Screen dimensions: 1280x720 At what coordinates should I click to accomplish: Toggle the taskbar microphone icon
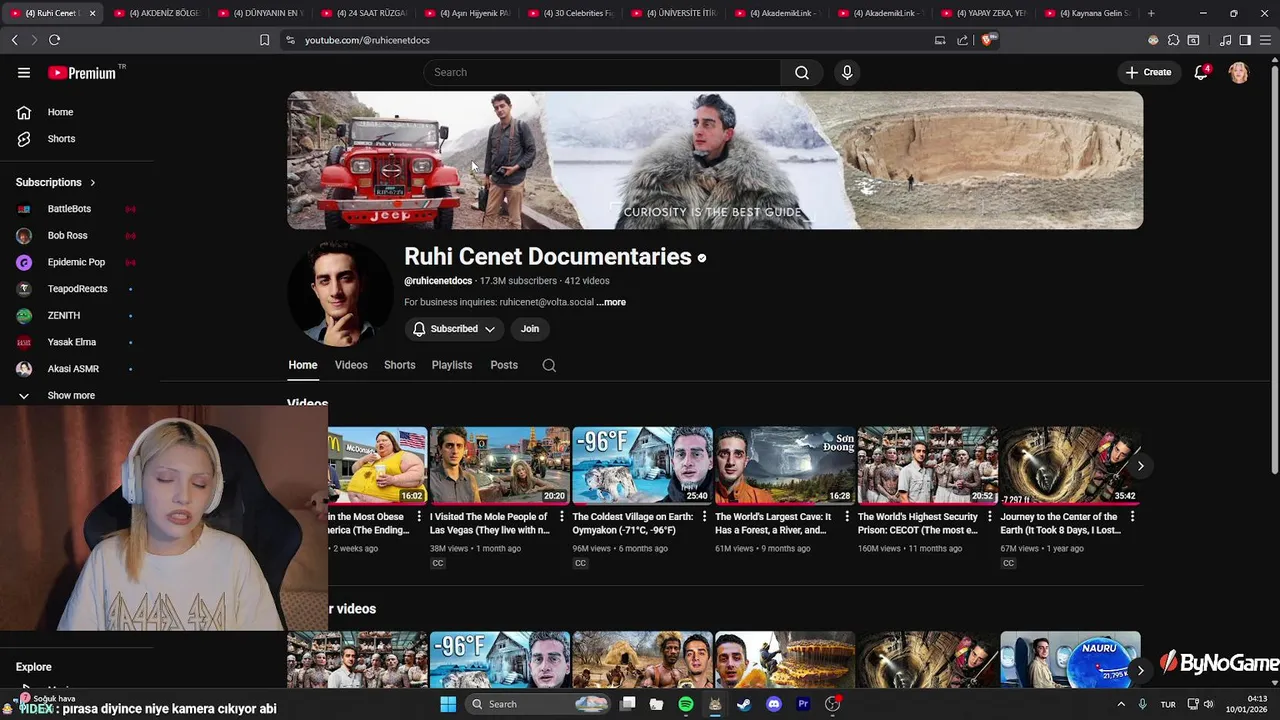[1142, 704]
